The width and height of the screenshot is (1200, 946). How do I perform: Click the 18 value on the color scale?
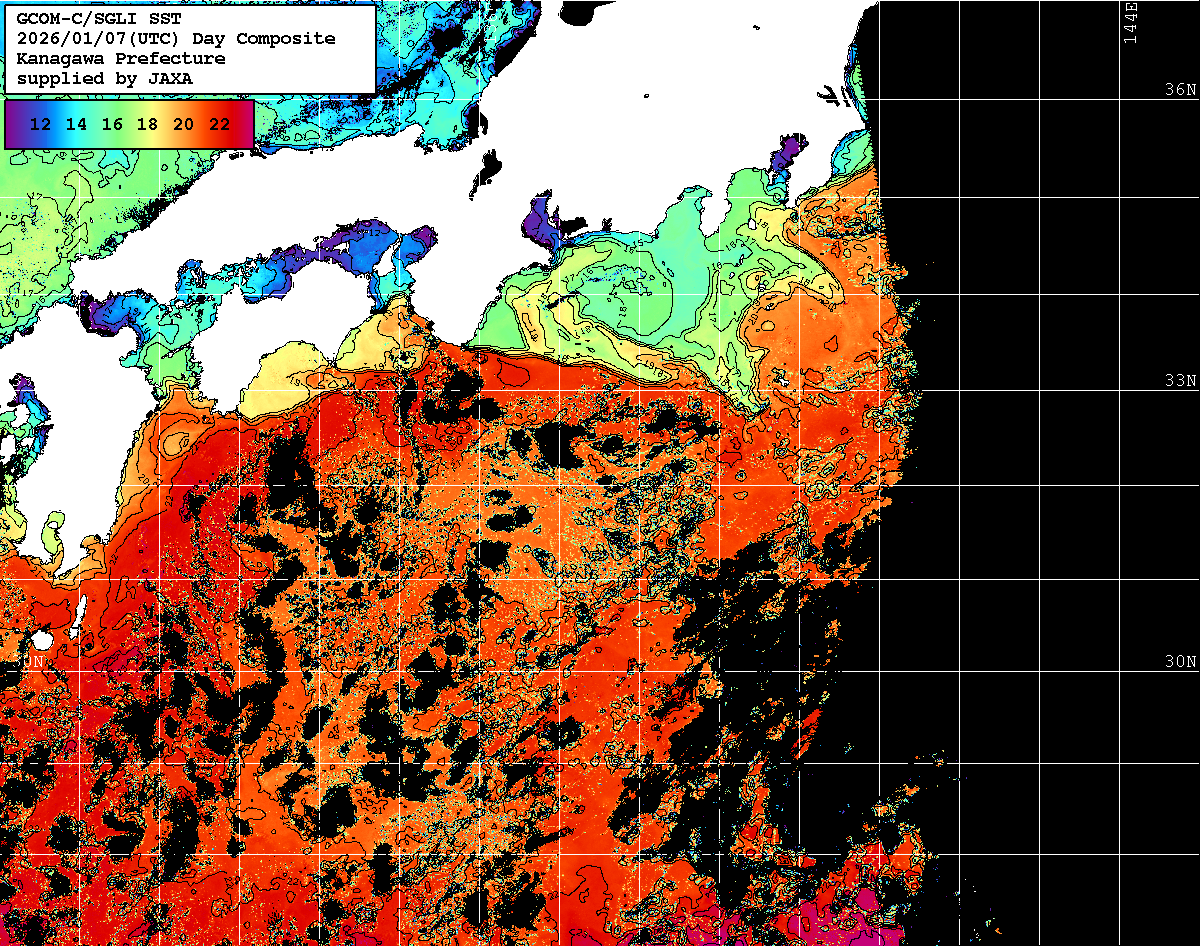[147, 124]
